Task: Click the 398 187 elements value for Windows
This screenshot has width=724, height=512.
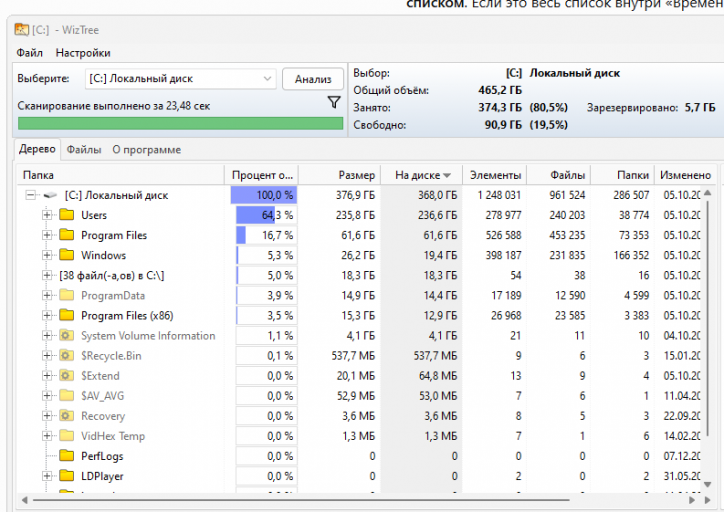Action: click(x=503, y=255)
